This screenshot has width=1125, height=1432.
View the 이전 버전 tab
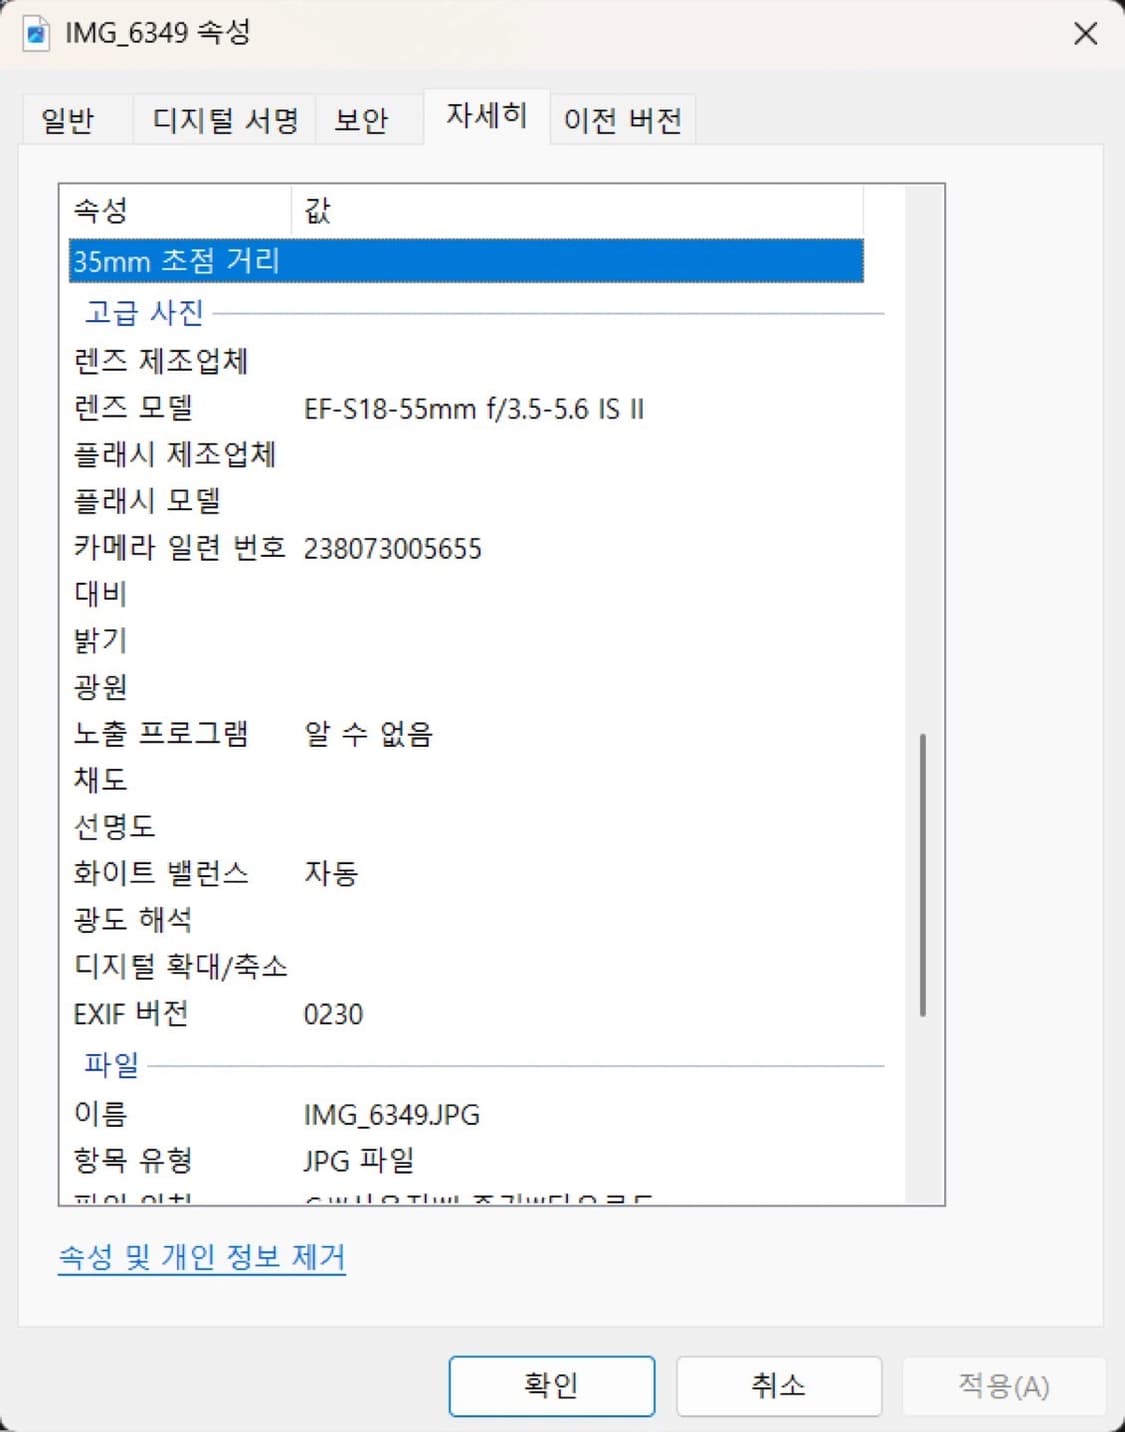click(622, 118)
